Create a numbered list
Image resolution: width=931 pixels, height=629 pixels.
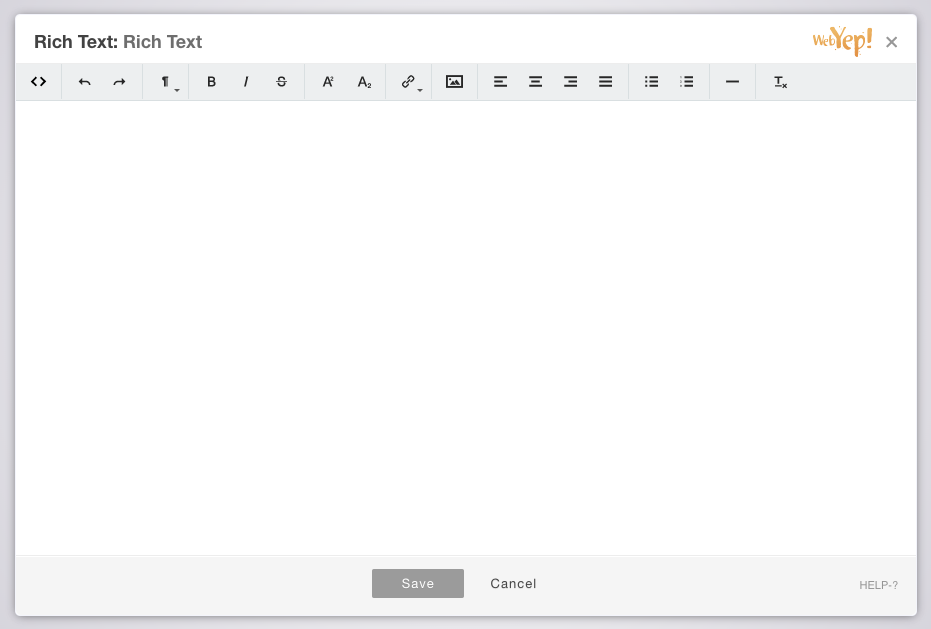[687, 81]
